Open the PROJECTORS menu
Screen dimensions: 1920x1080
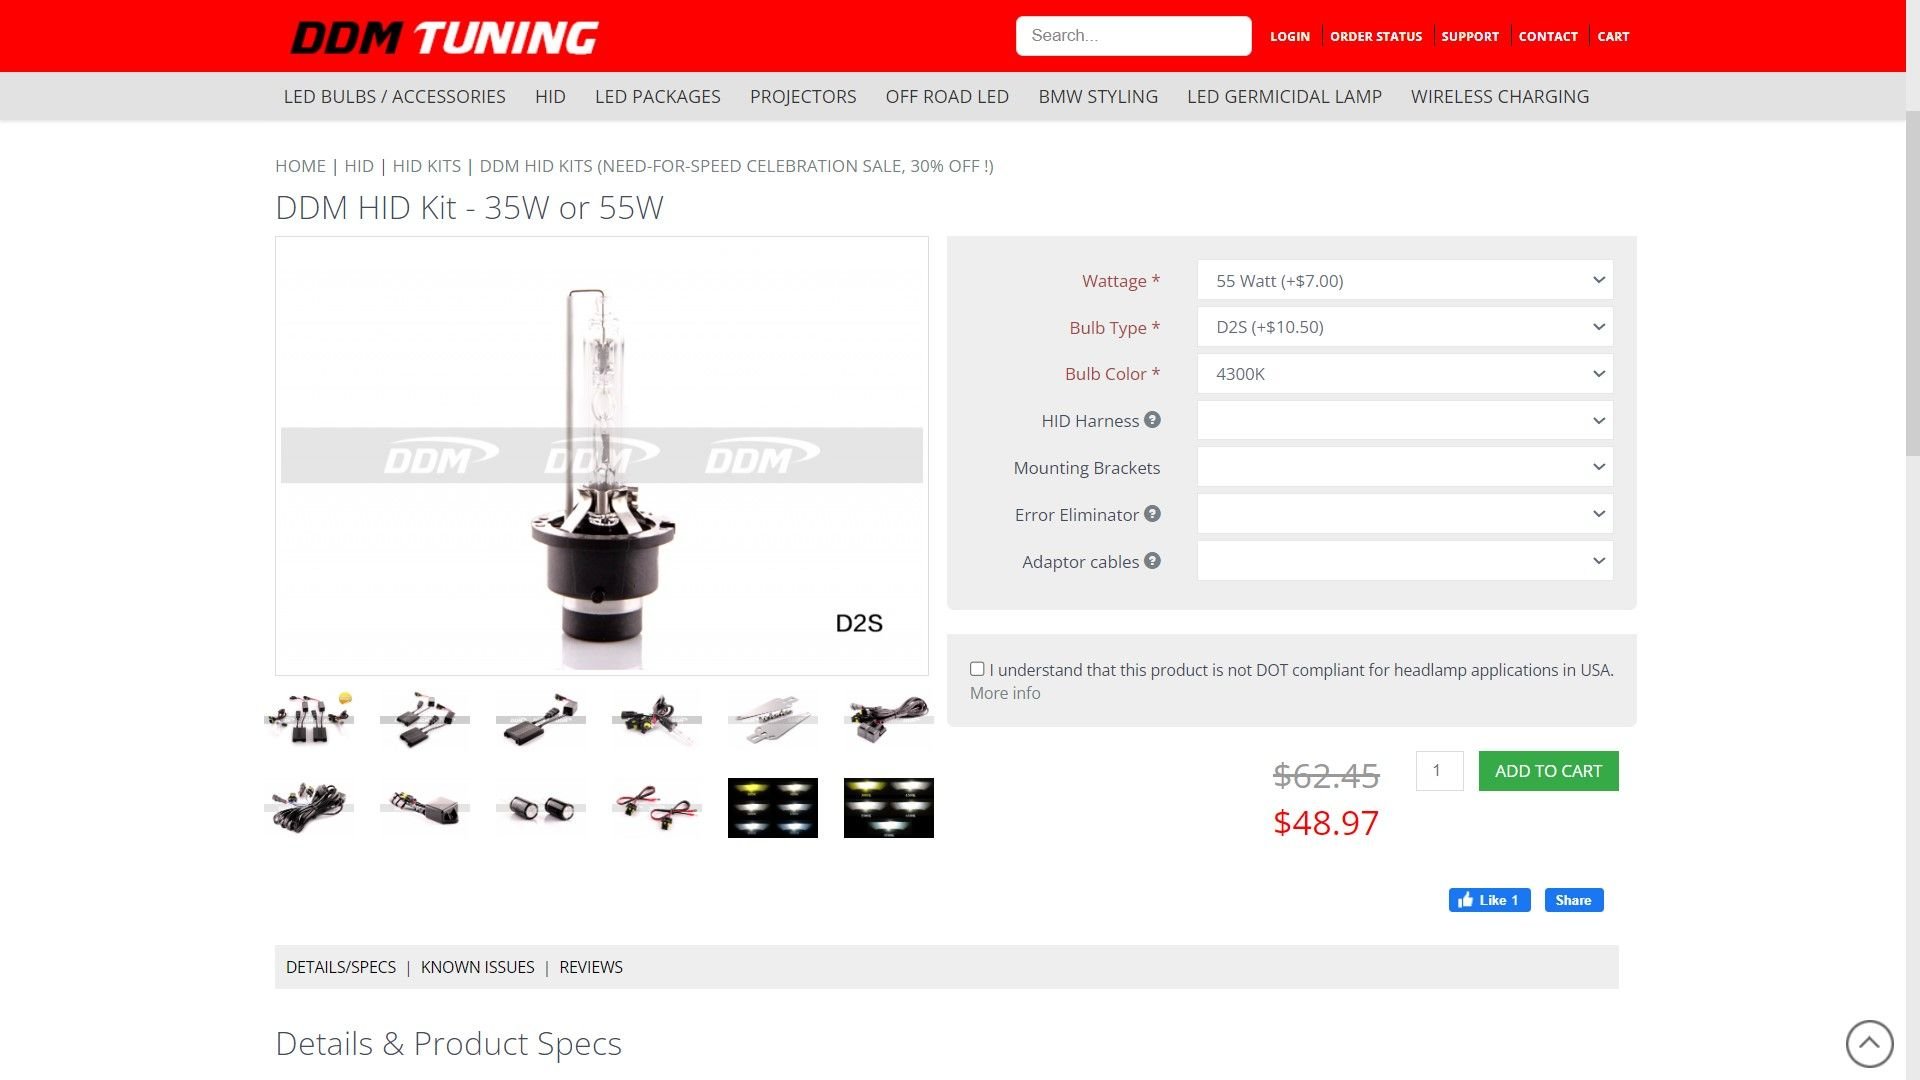(803, 97)
